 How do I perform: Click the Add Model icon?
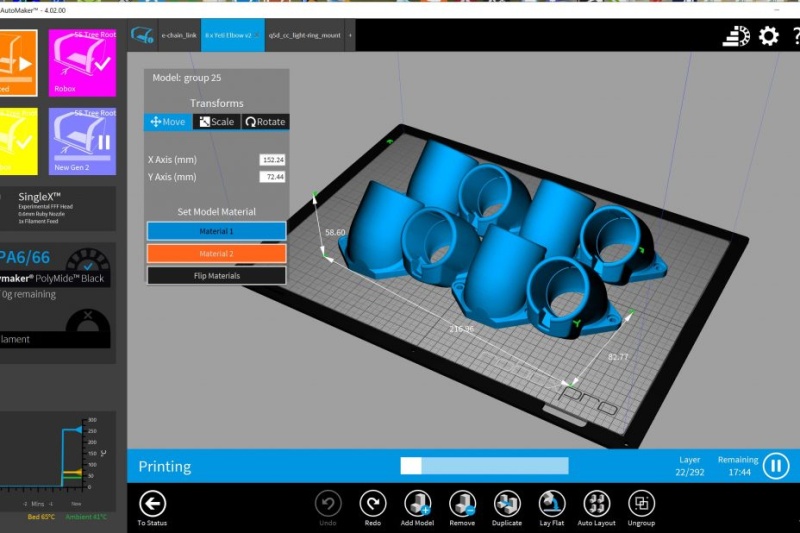pos(417,503)
